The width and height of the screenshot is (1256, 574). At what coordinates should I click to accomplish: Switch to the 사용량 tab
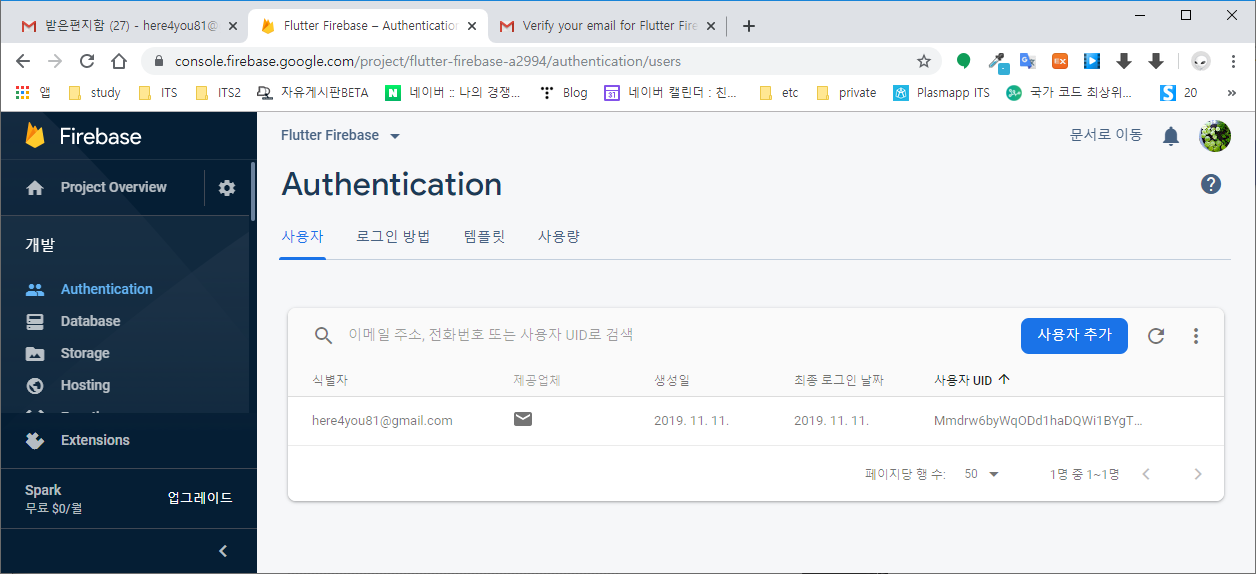(559, 237)
